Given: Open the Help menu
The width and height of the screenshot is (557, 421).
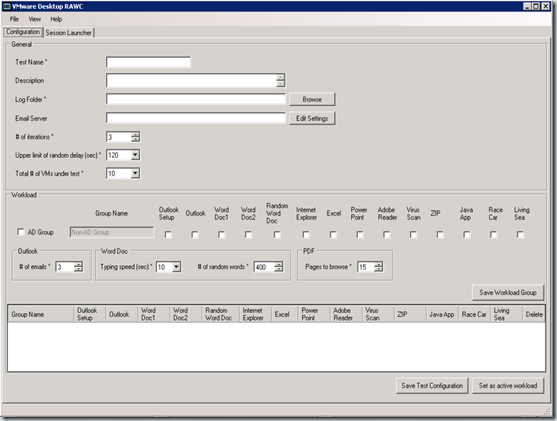Looking at the screenshot, I should [56, 19].
